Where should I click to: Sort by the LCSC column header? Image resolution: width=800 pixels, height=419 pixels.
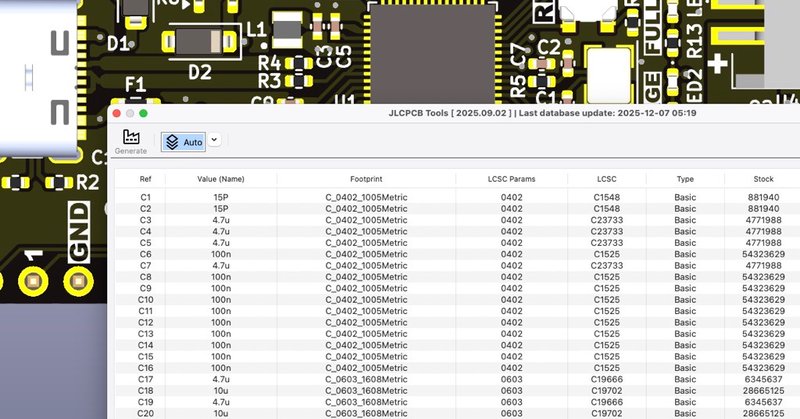(x=607, y=179)
